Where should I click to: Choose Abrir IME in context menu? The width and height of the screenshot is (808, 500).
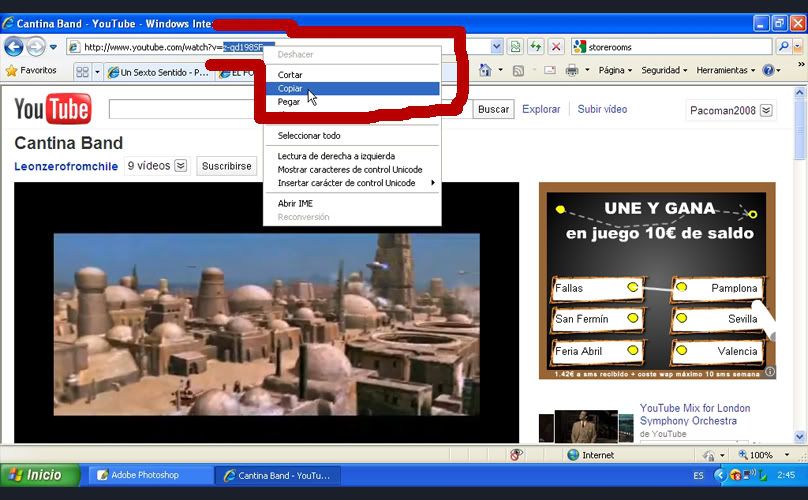pyautogui.click(x=352, y=204)
